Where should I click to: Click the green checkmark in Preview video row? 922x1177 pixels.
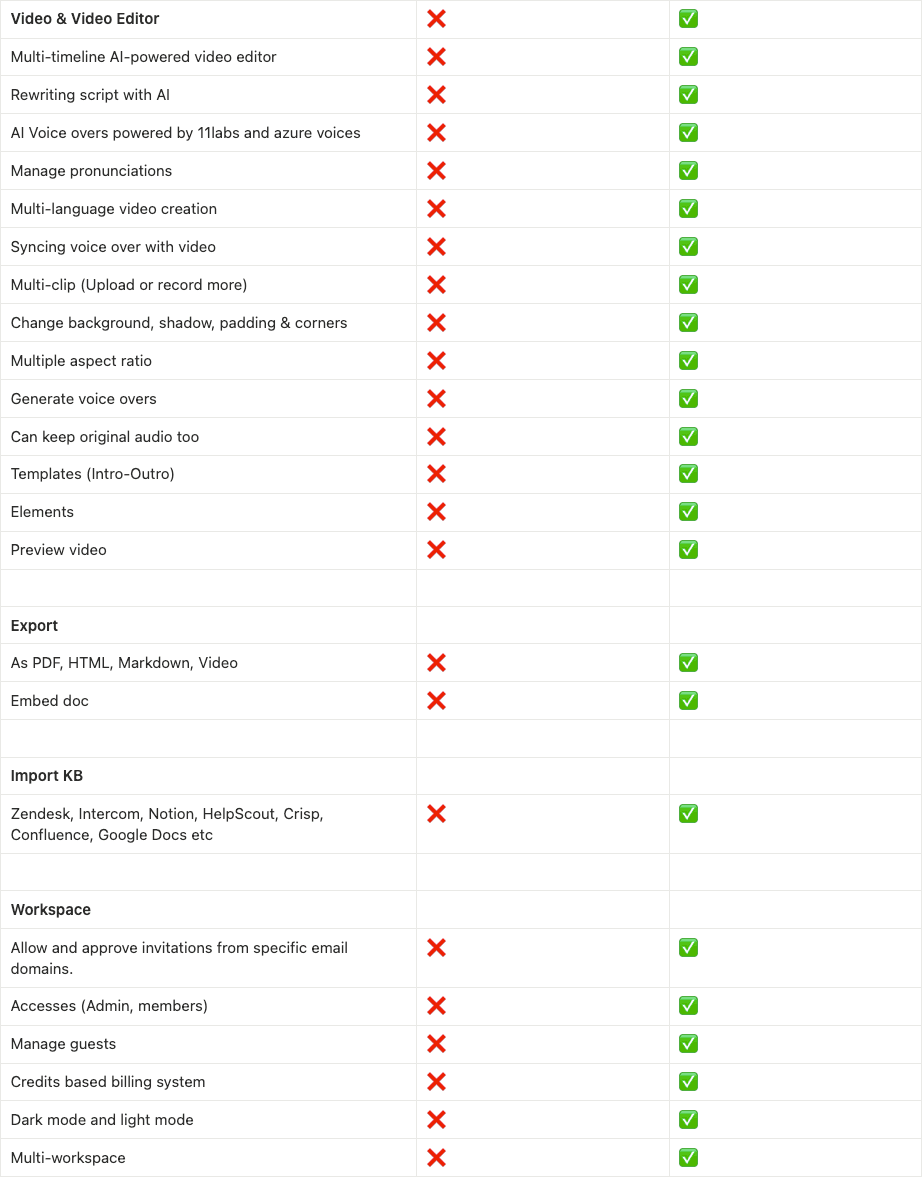point(688,550)
